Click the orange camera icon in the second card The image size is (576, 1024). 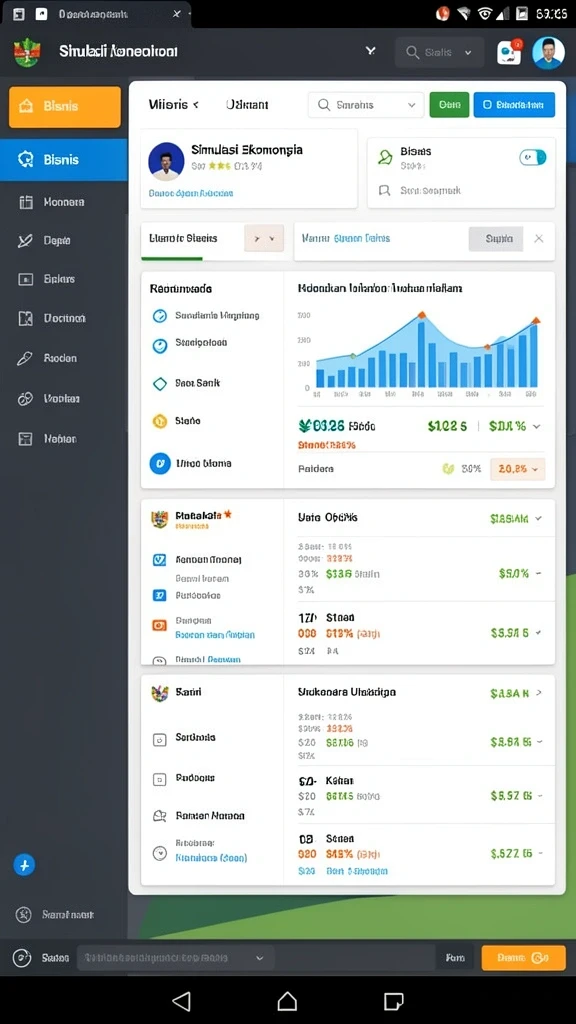click(159, 625)
